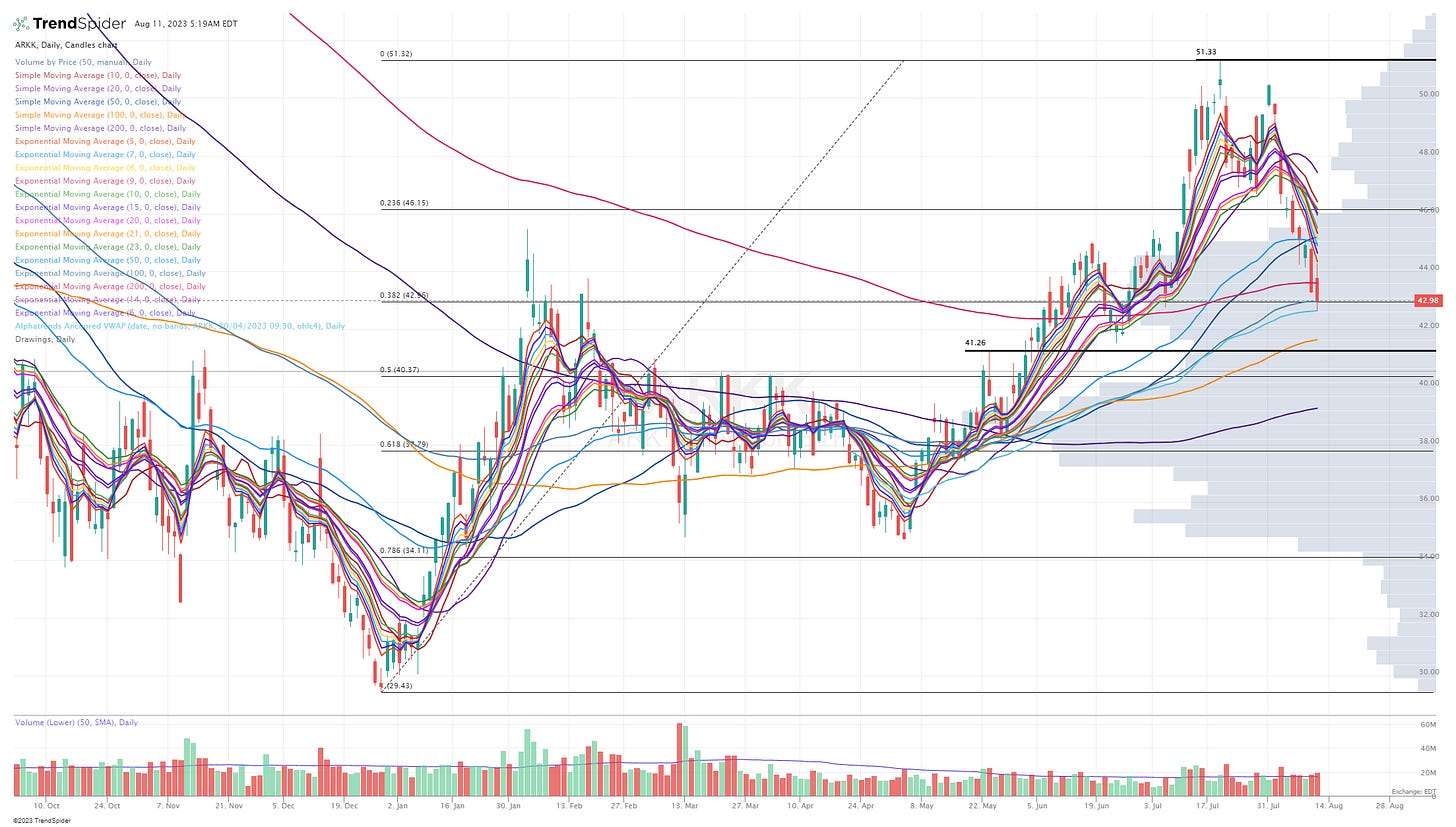Click 'Exponential Moving Average (8, 0, close)' legend entry
Screen dimensions: 1456x827
[105, 167]
